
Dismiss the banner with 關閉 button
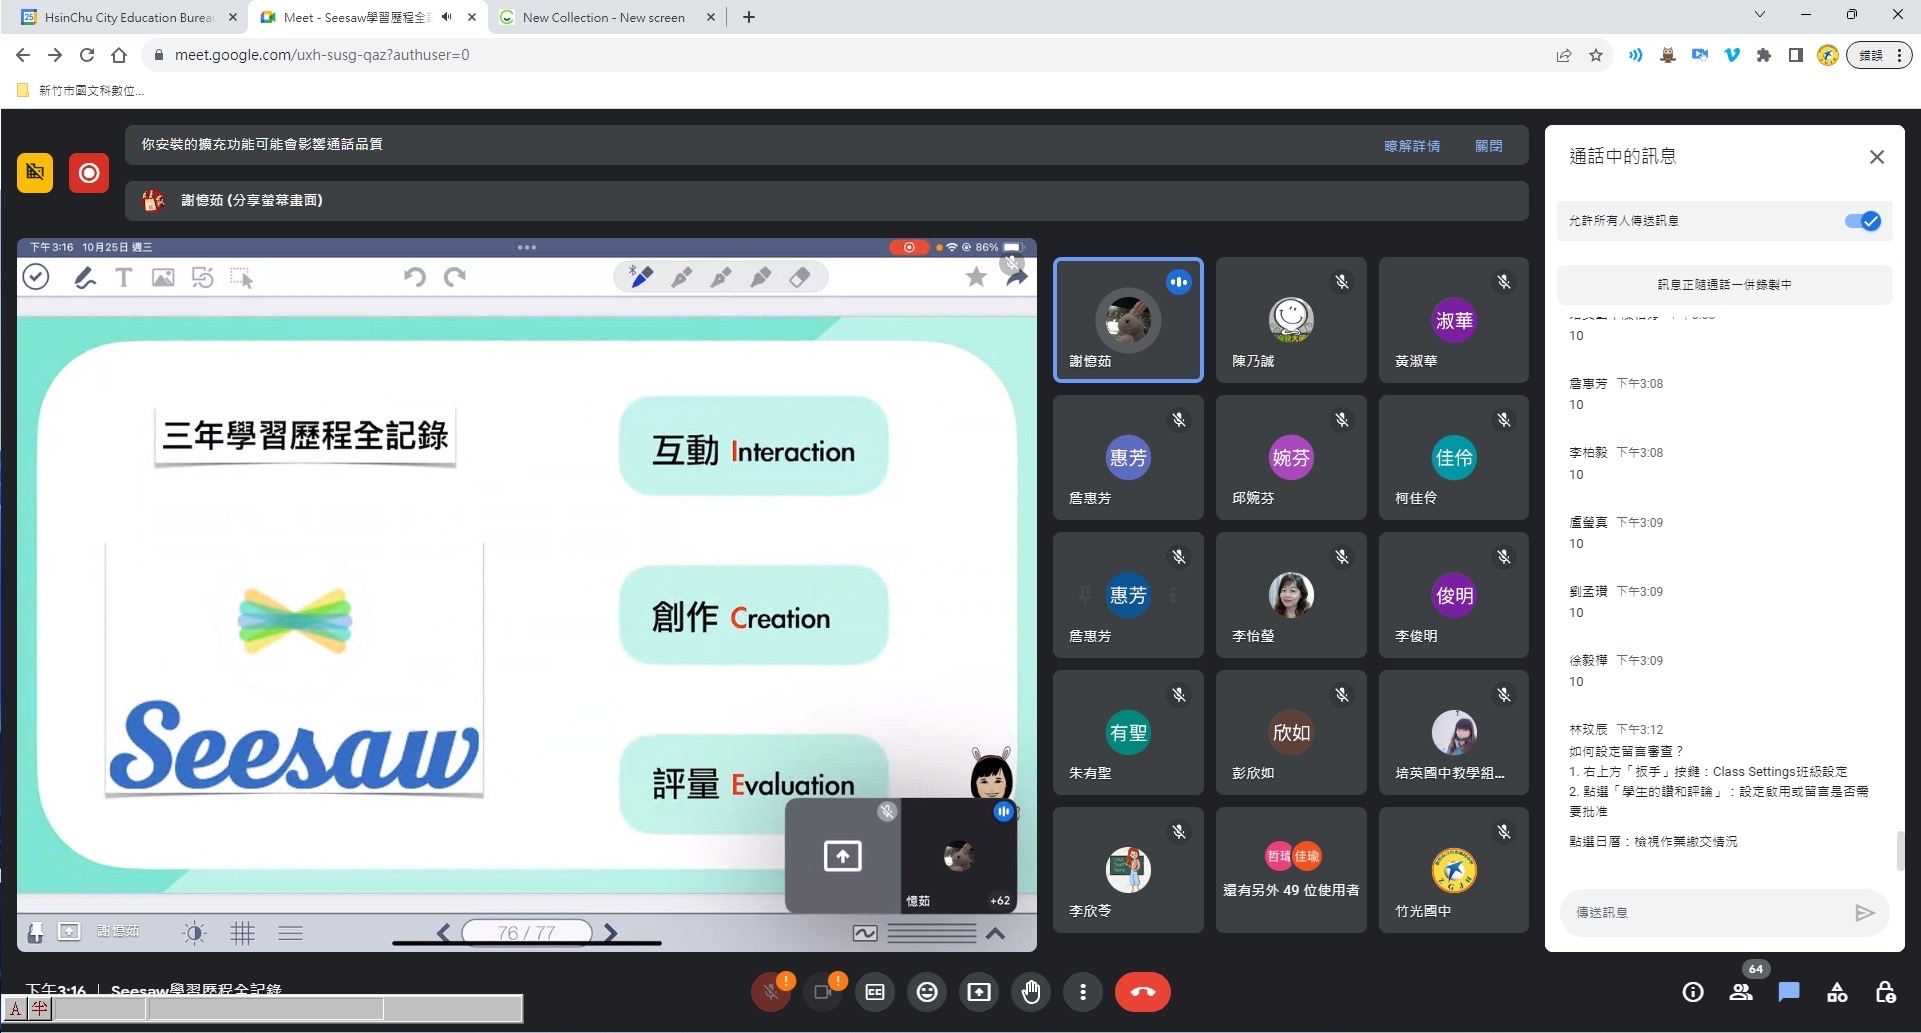pos(1488,146)
